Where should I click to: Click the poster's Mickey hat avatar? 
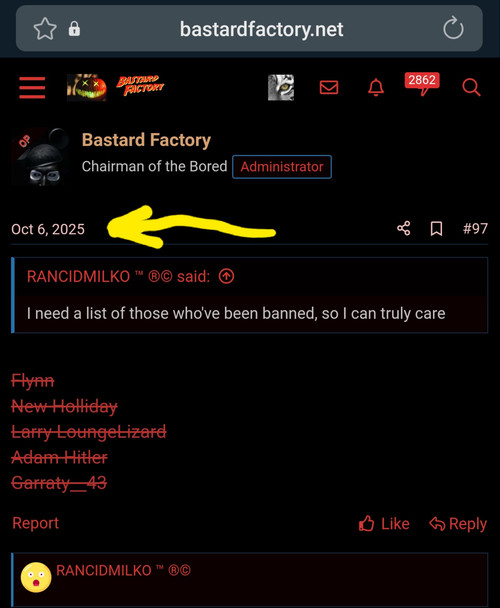(40, 157)
